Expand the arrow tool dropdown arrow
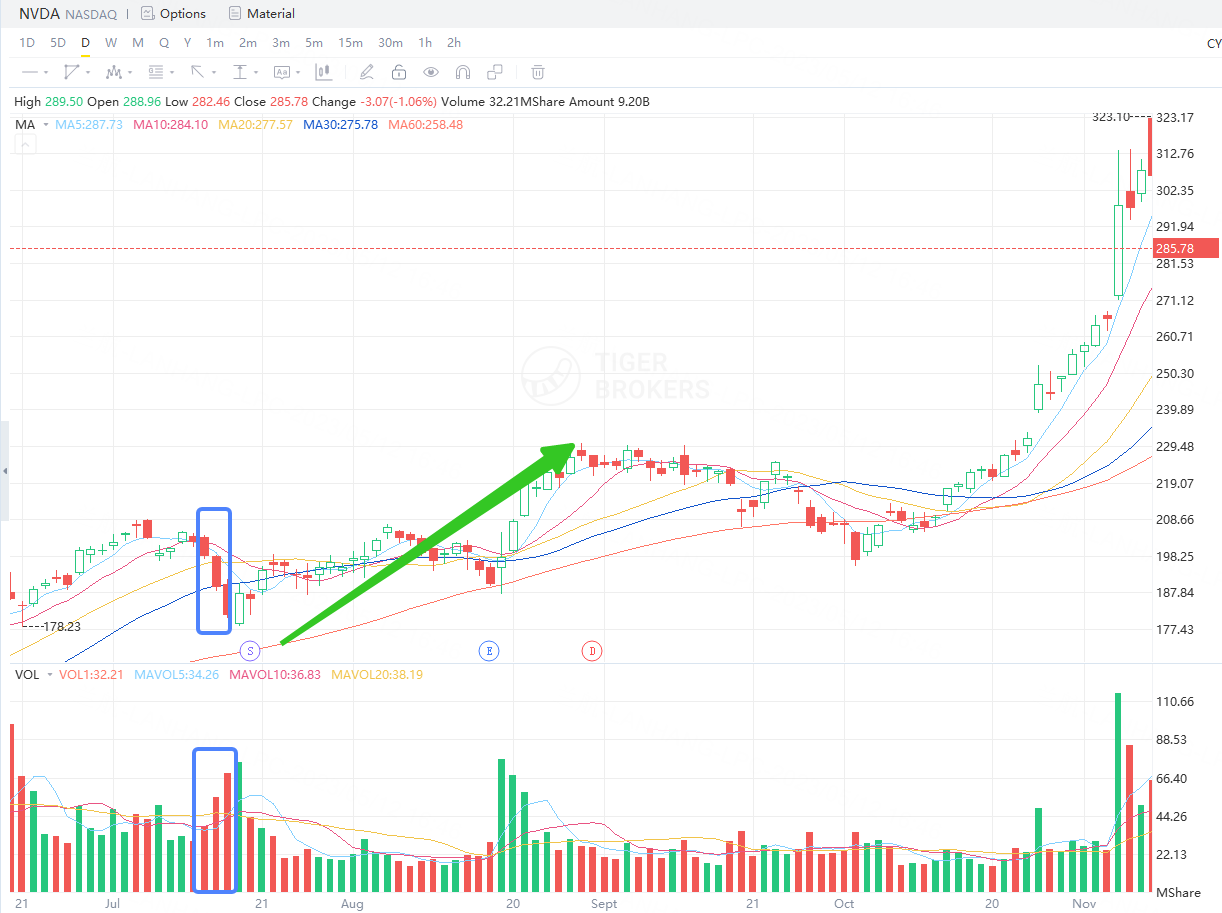1222x913 pixels. (x=214, y=73)
